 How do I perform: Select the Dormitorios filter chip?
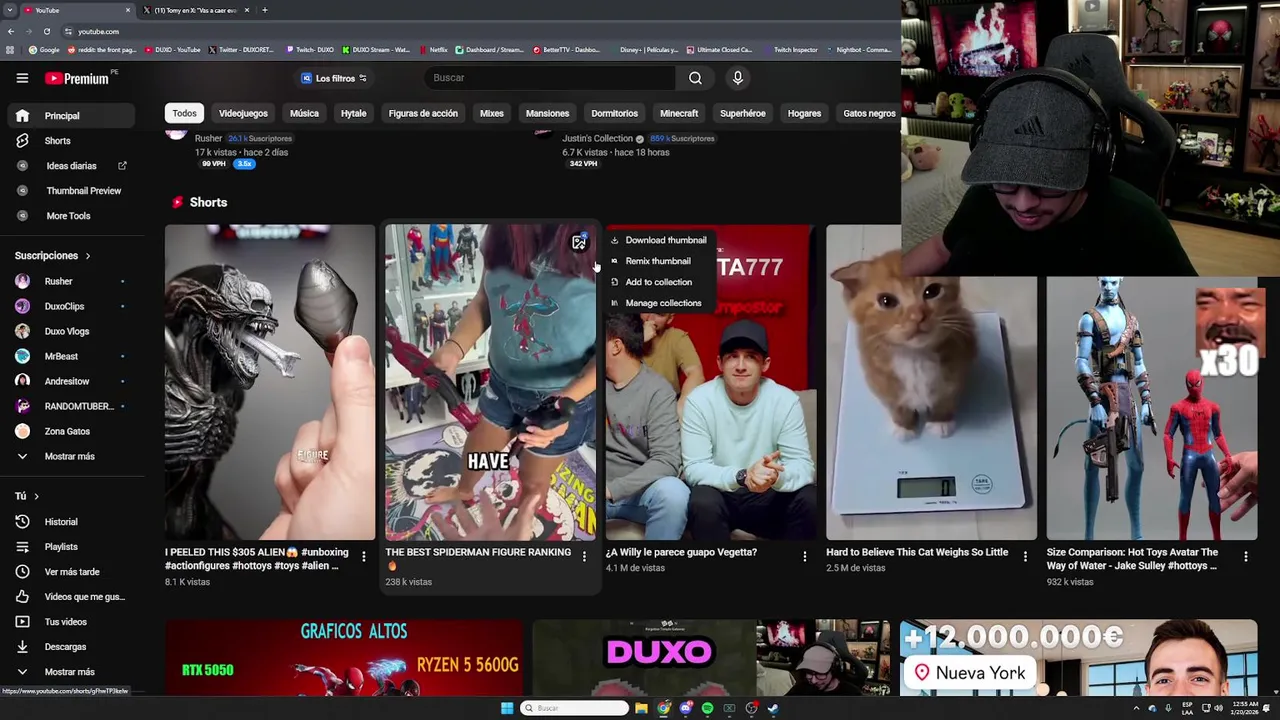(x=614, y=113)
